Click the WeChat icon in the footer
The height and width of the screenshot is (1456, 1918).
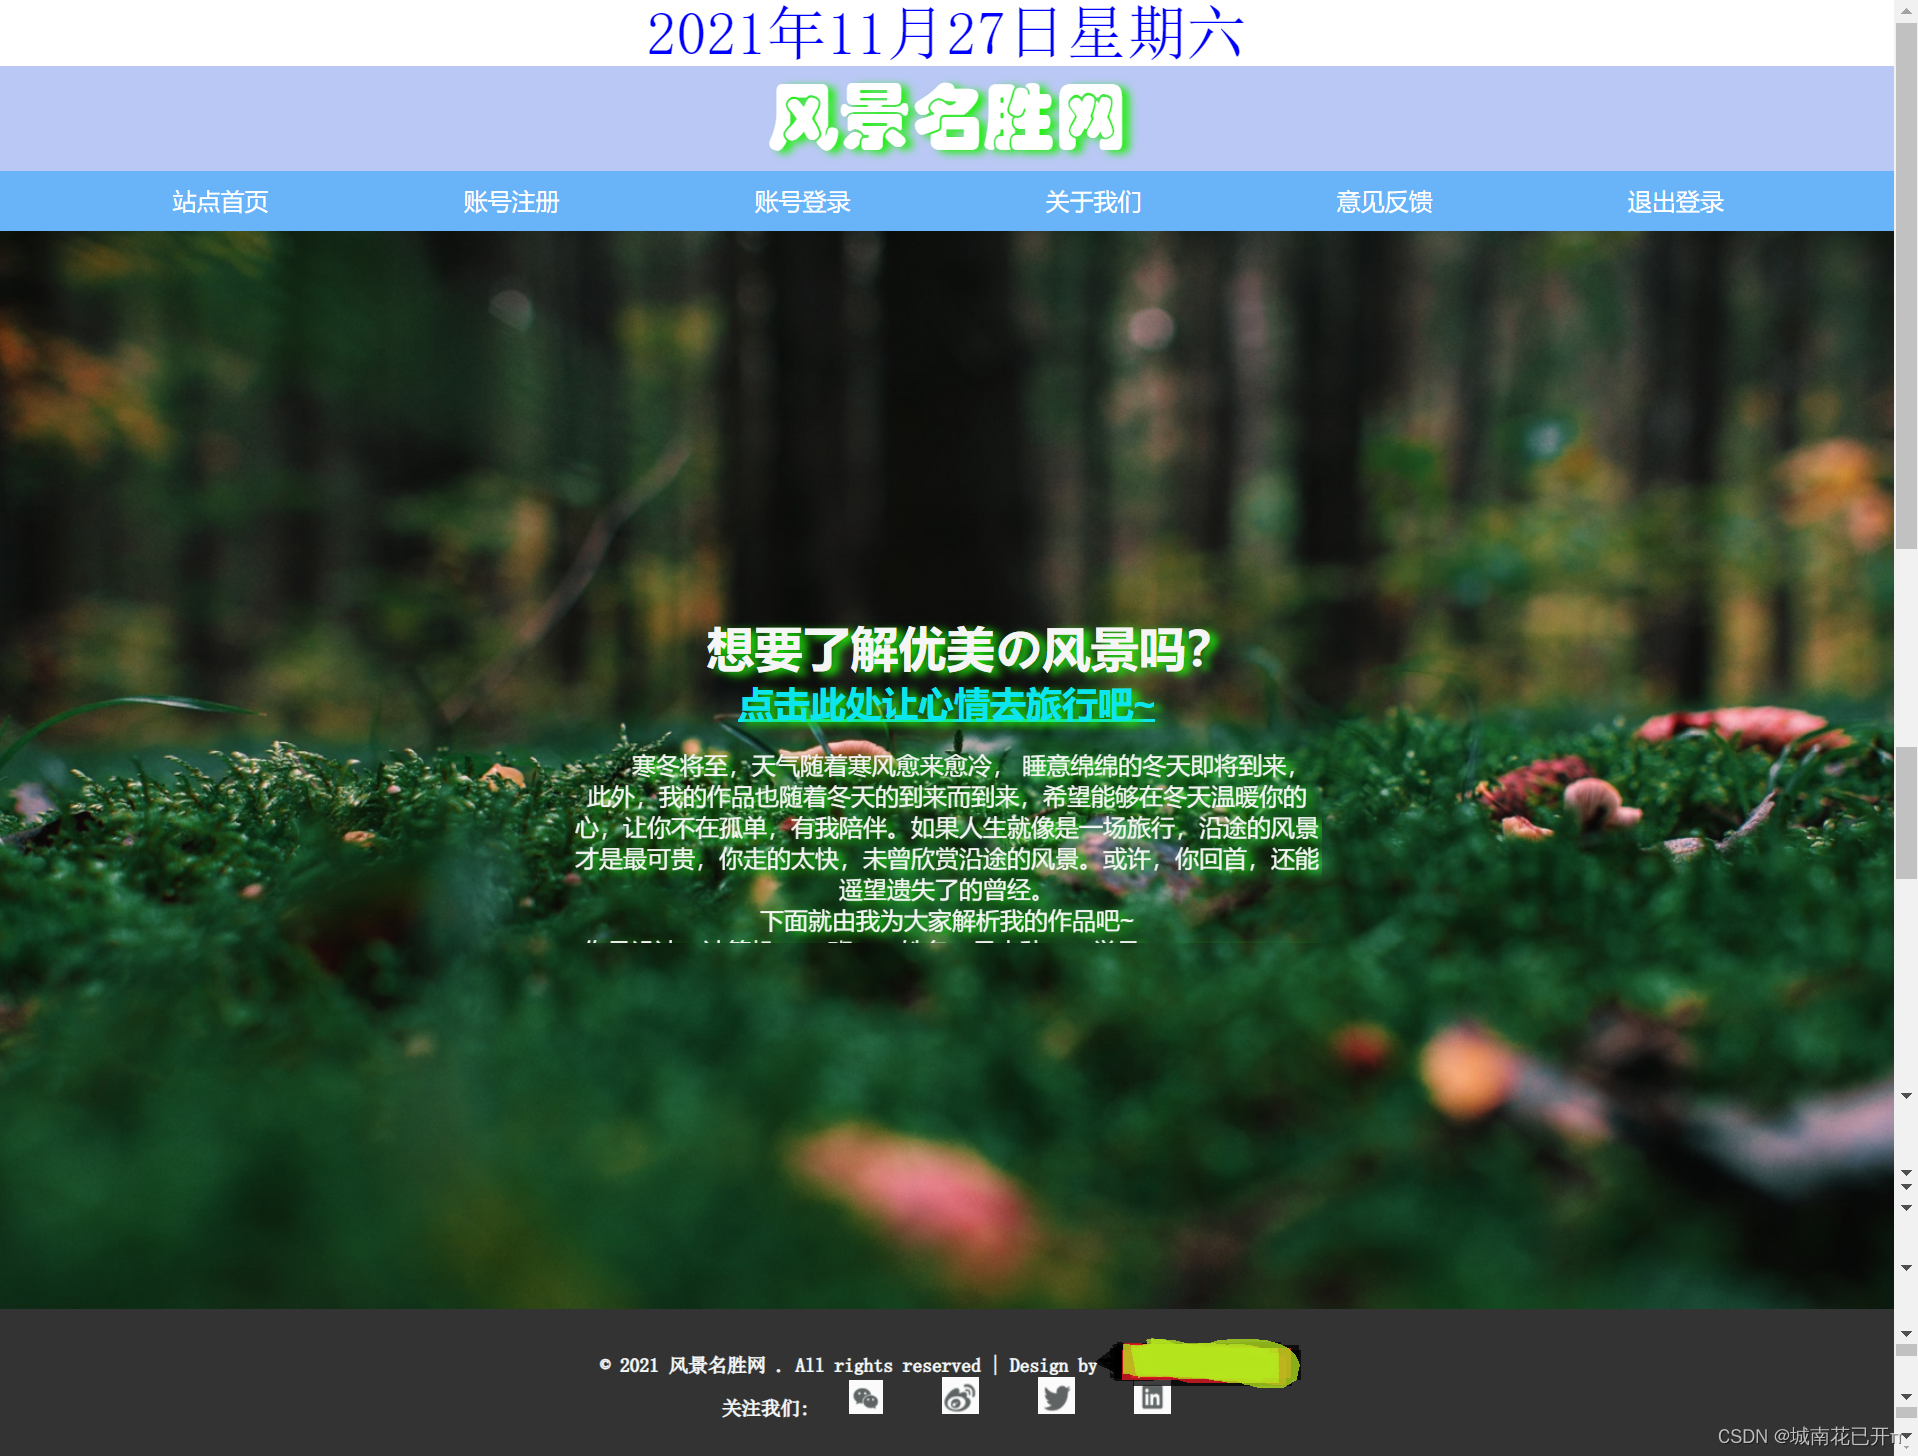(866, 1397)
